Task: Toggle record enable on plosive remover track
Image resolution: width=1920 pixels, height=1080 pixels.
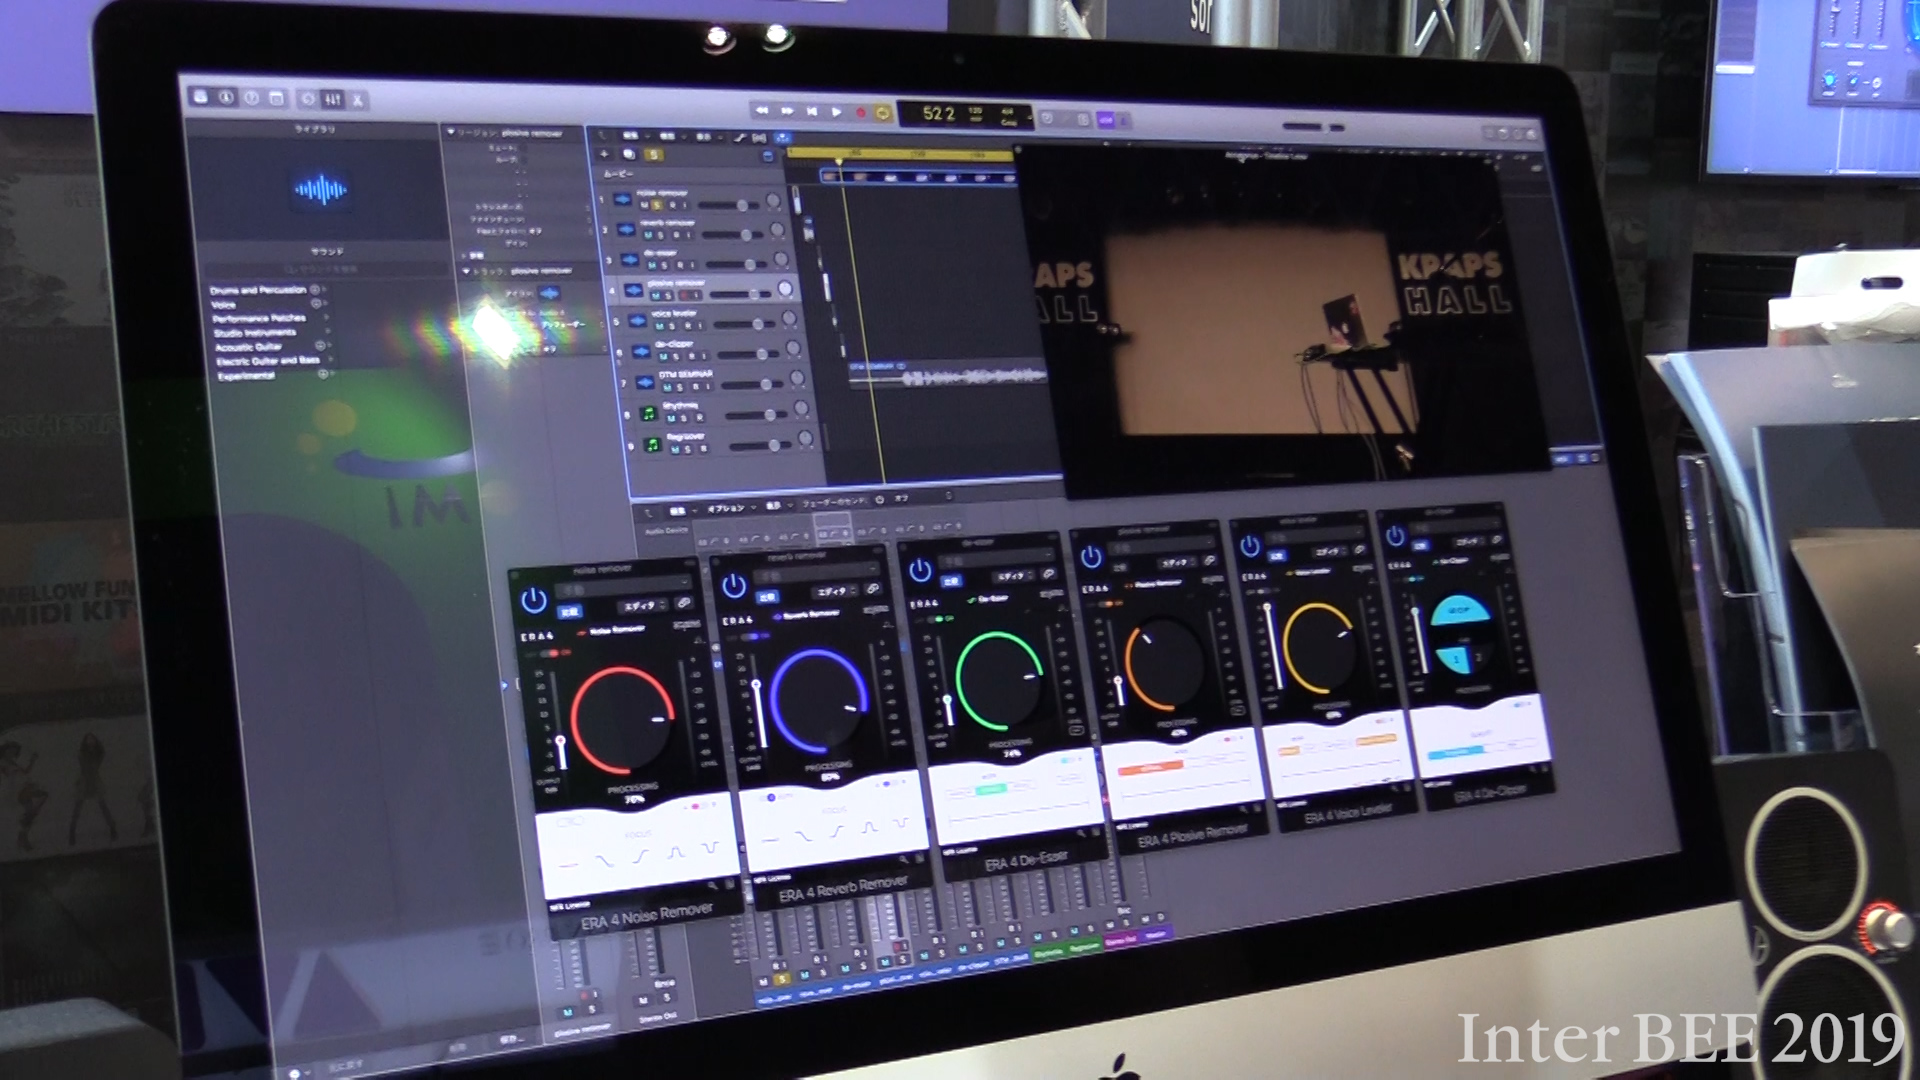Action: (684, 295)
